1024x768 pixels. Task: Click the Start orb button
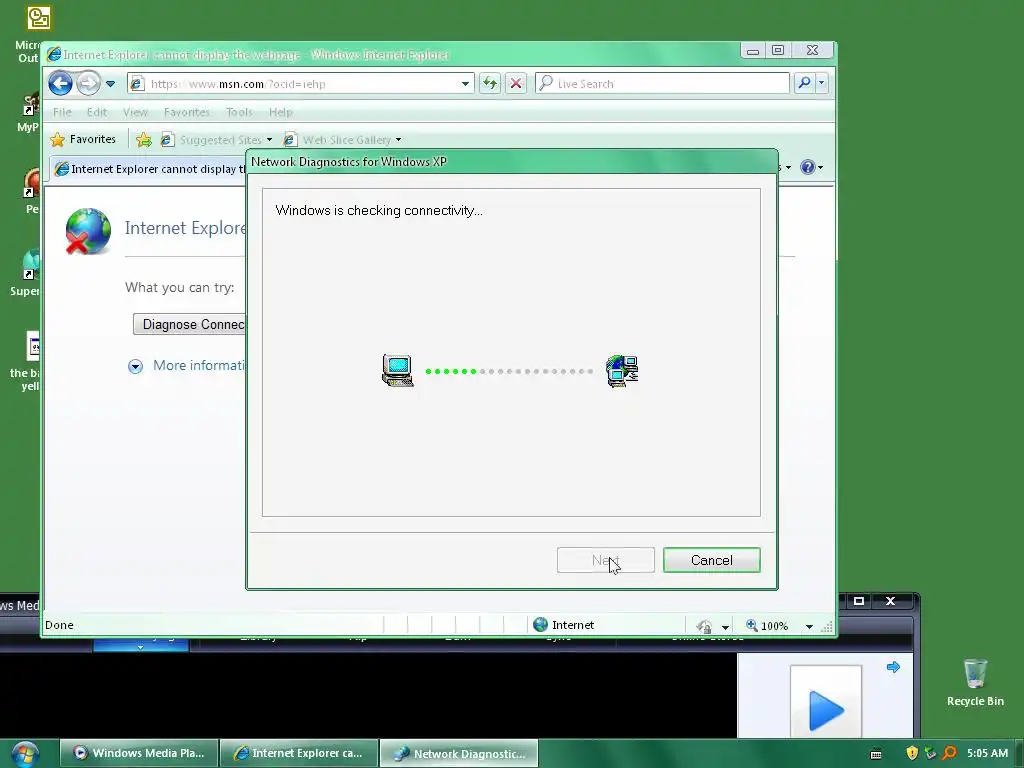[x=25, y=754]
